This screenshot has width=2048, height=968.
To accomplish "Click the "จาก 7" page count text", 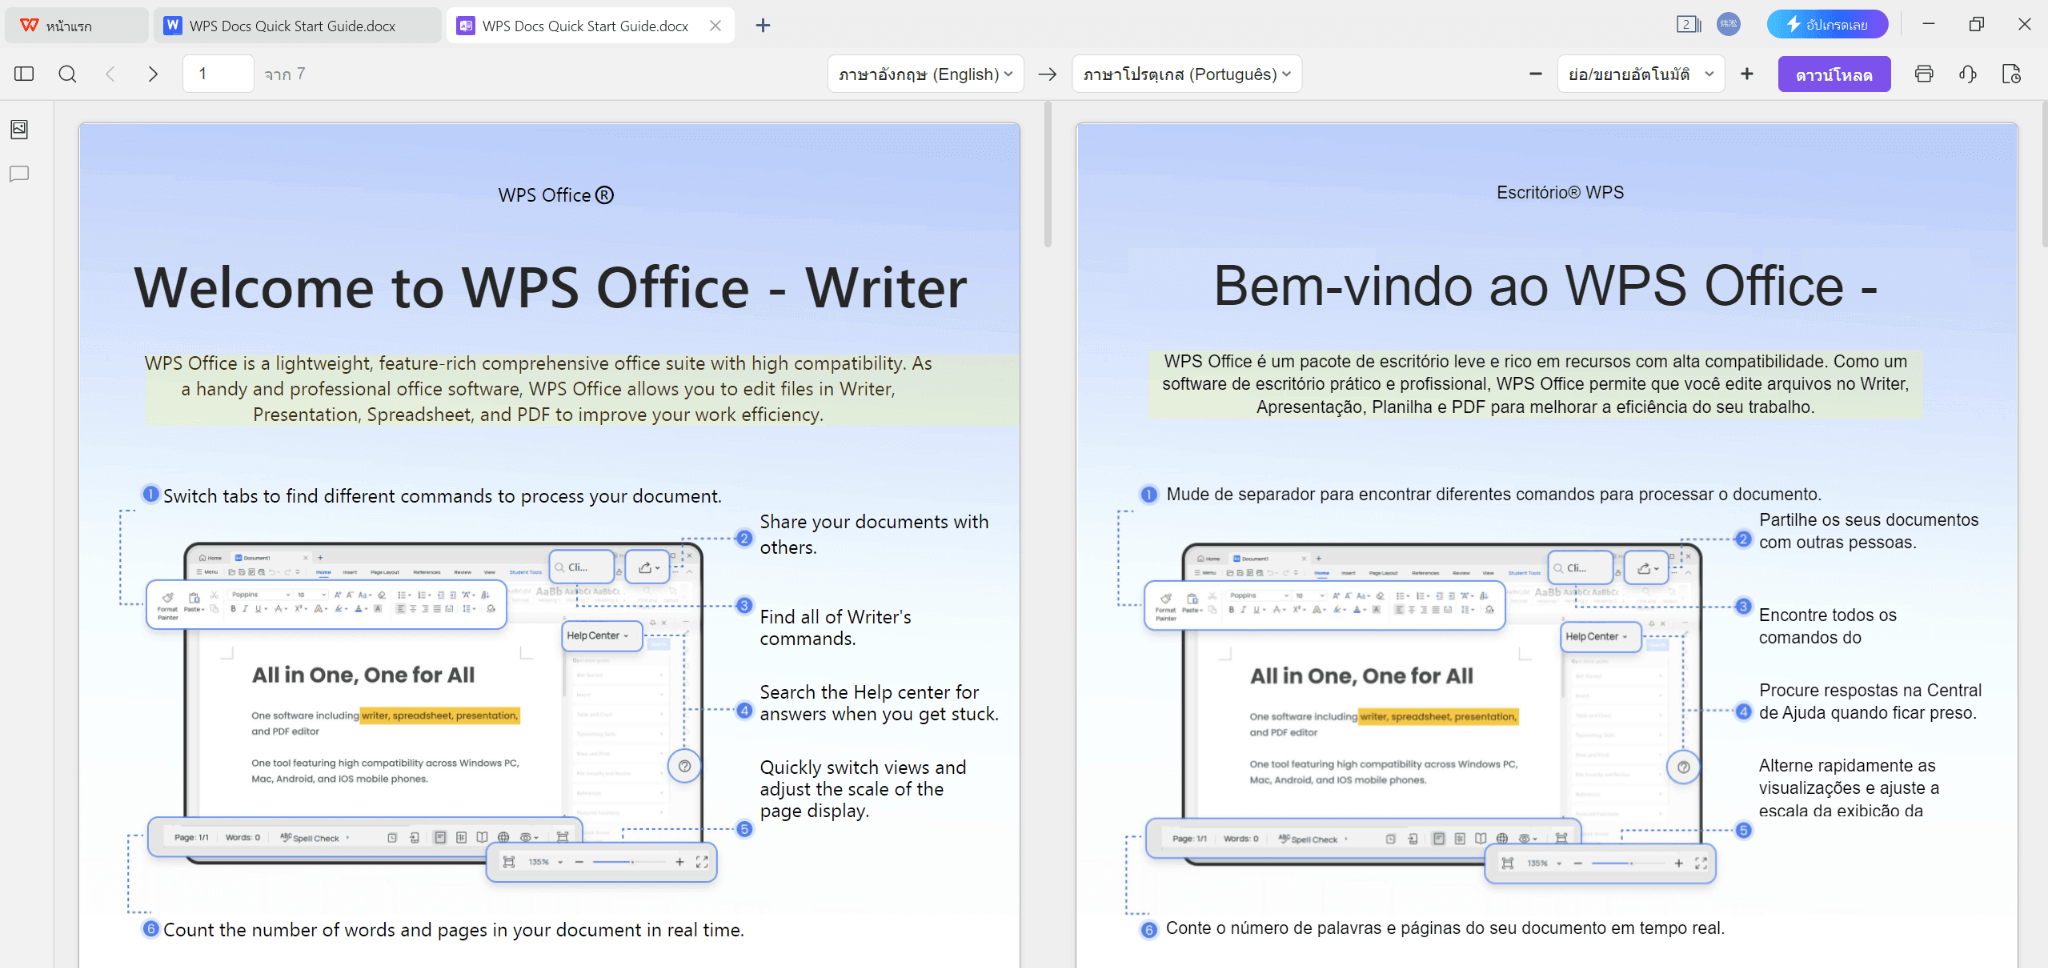I will 285,74.
